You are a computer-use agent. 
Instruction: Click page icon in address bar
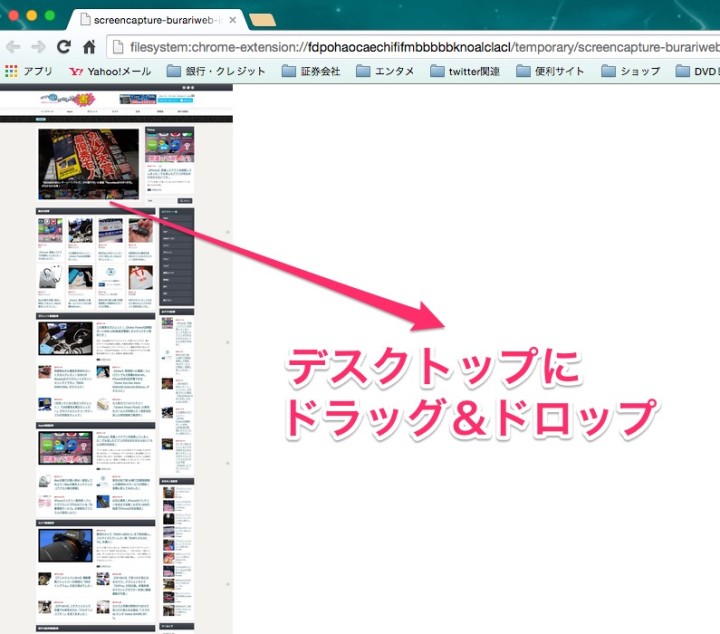pyautogui.click(x=118, y=47)
